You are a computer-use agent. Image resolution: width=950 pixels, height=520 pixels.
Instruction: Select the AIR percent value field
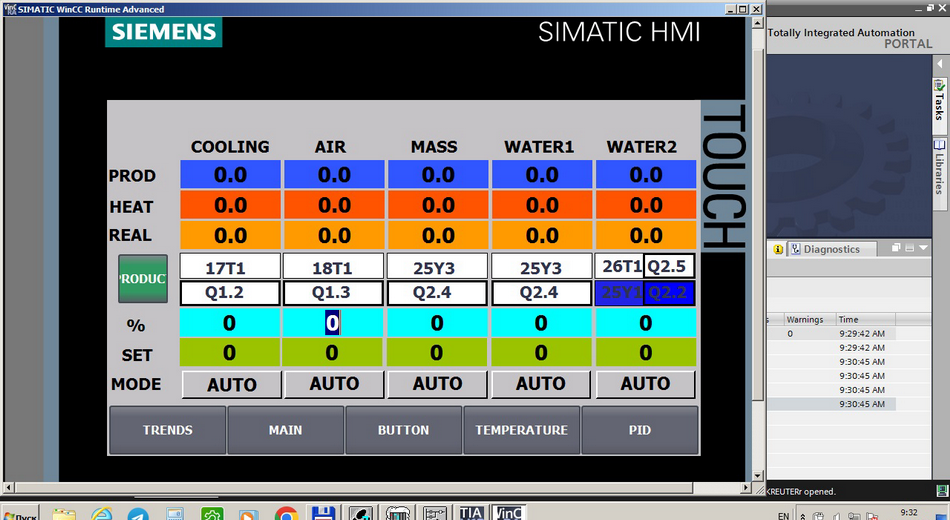pos(332,323)
